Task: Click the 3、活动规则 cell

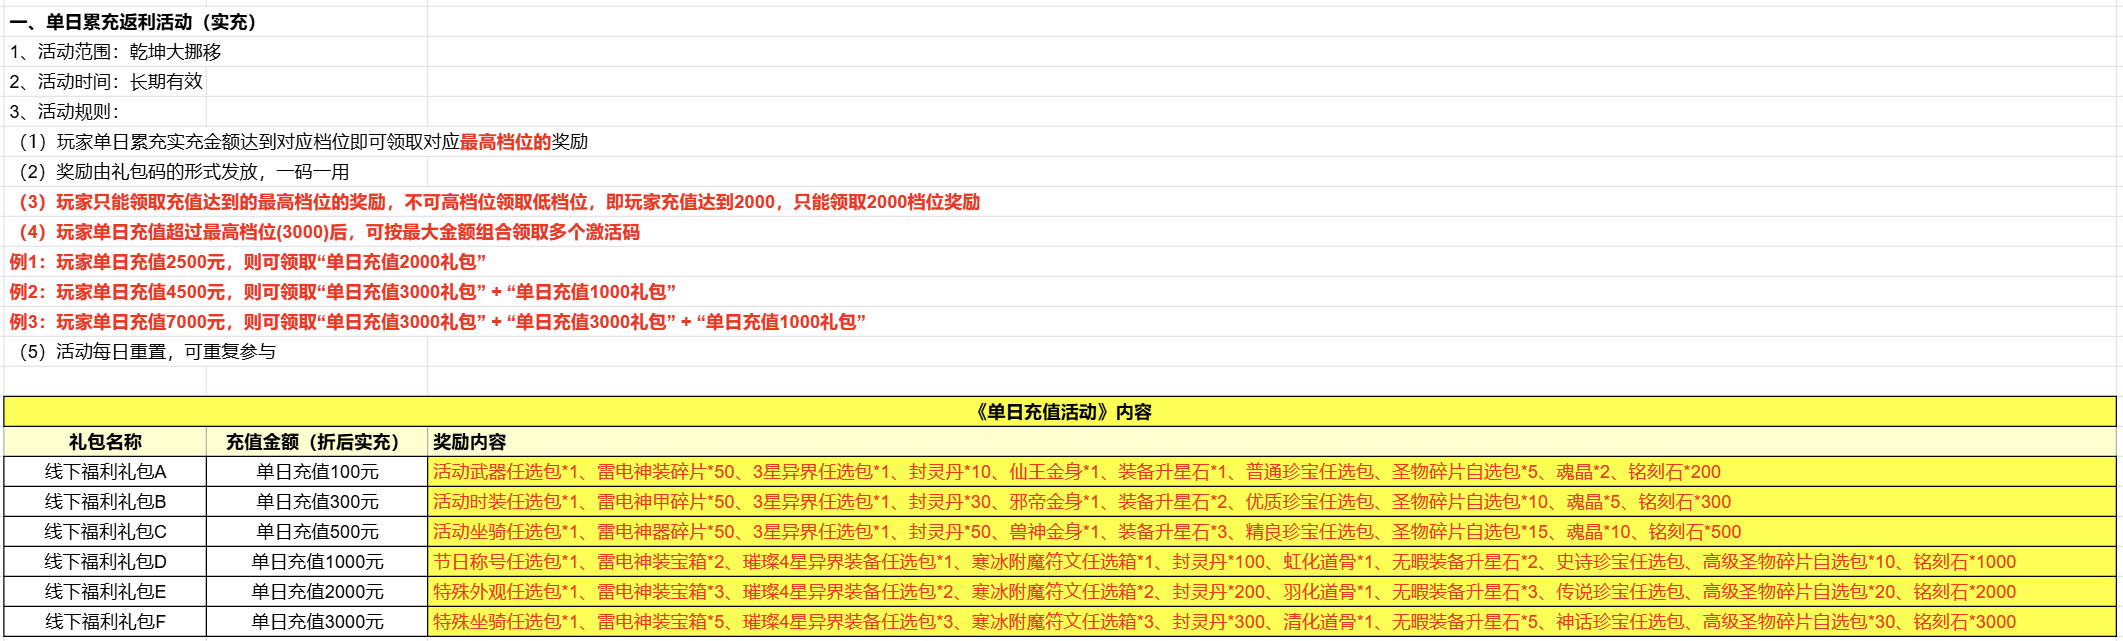Action: (x=64, y=112)
